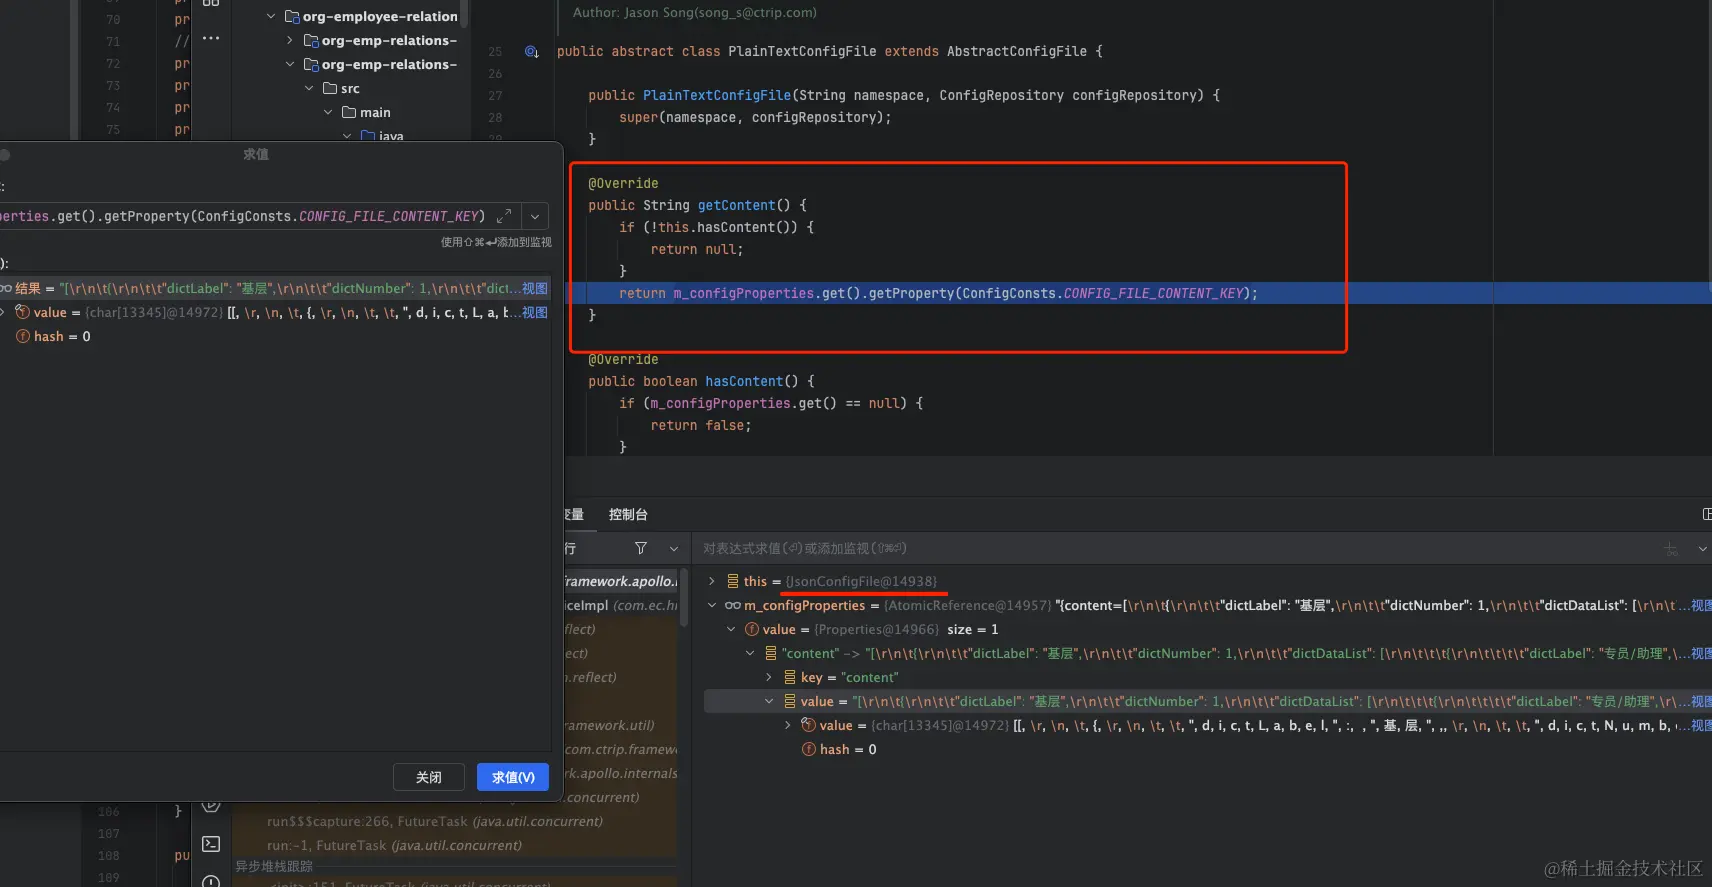The image size is (1712, 887).
Task: Select the src folder icon
Action: pyautogui.click(x=330, y=88)
